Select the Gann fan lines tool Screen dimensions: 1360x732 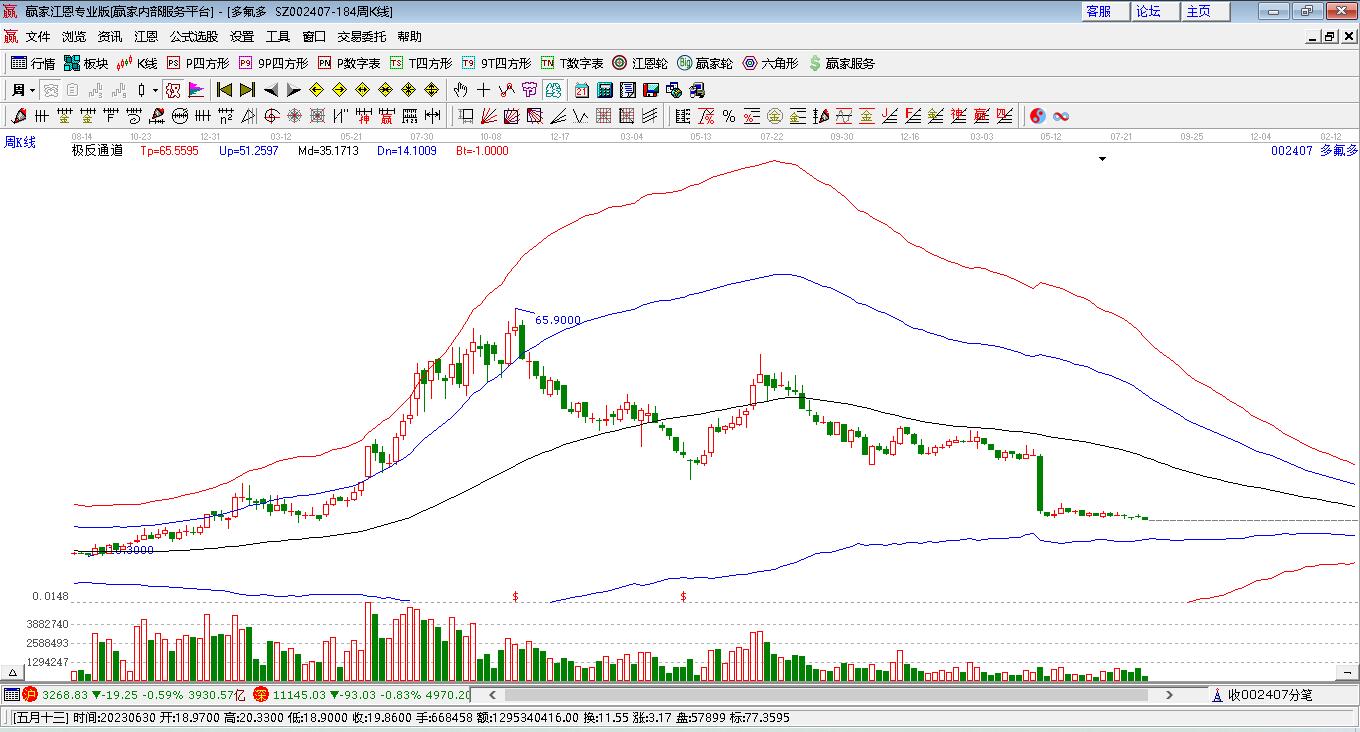click(488, 116)
